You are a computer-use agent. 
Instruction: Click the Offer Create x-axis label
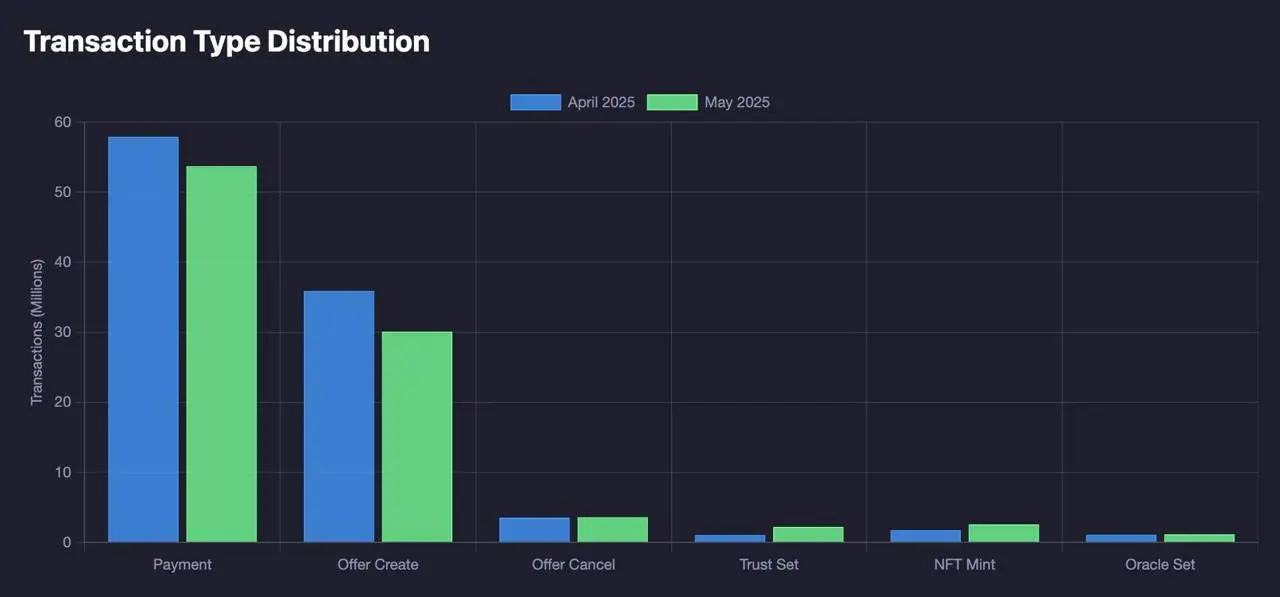coord(378,565)
